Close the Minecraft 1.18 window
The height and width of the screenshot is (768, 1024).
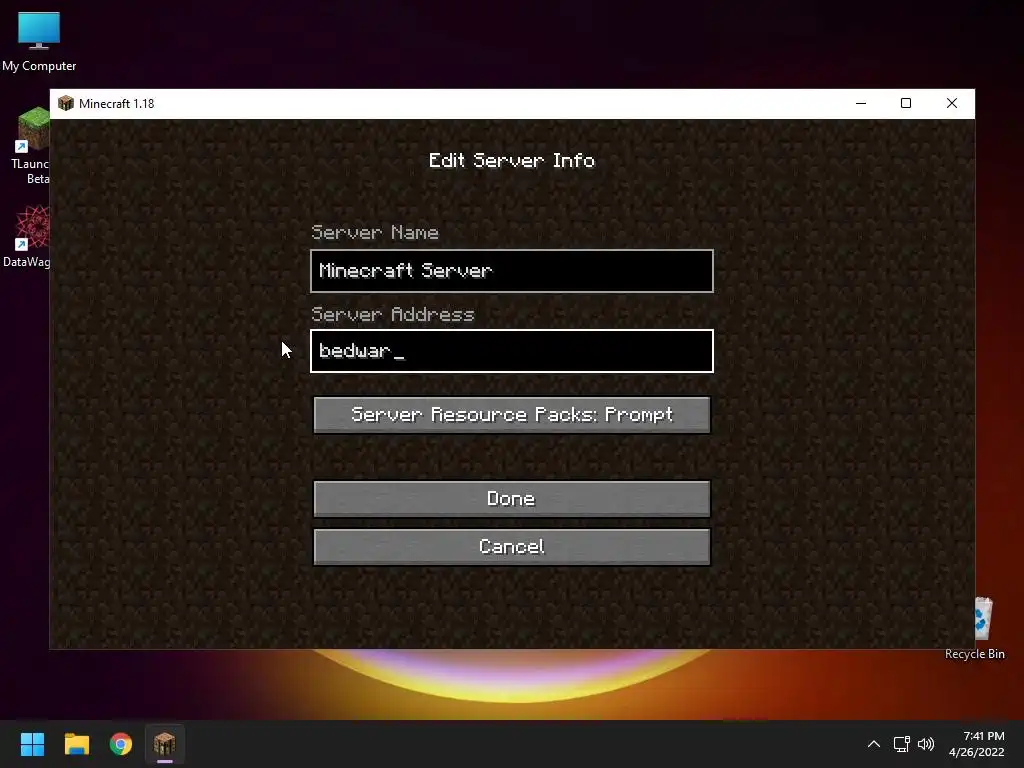(952, 103)
